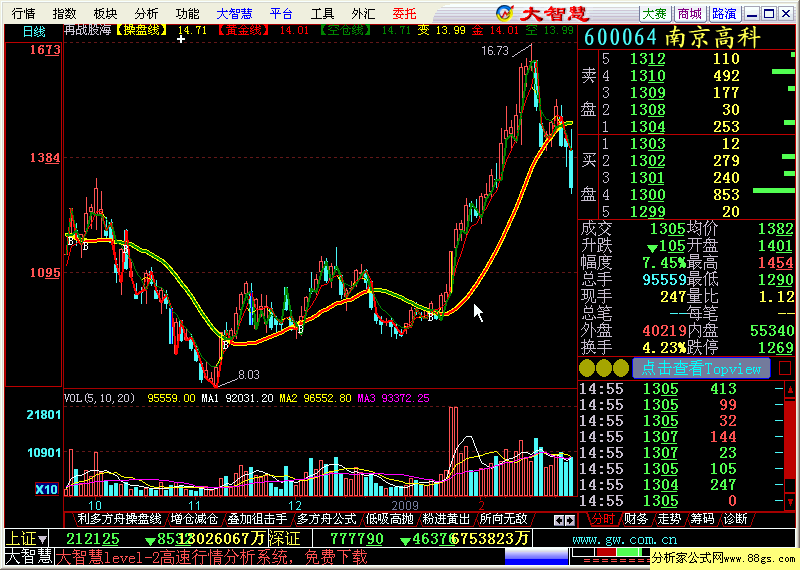Click the 16.73 high price label
Screen dimensions: 800x570
point(495,51)
